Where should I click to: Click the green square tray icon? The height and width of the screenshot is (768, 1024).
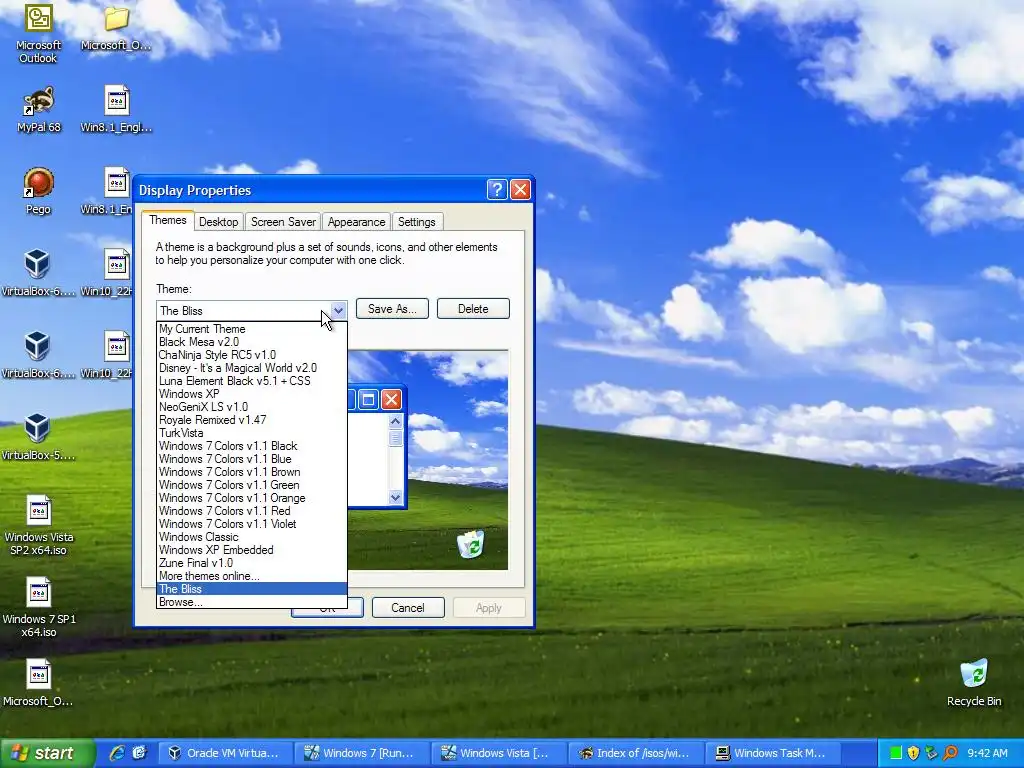(895, 753)
